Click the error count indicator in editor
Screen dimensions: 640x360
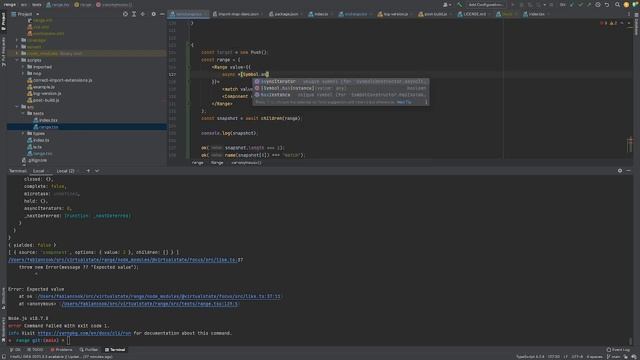click(x=603, y=23)
